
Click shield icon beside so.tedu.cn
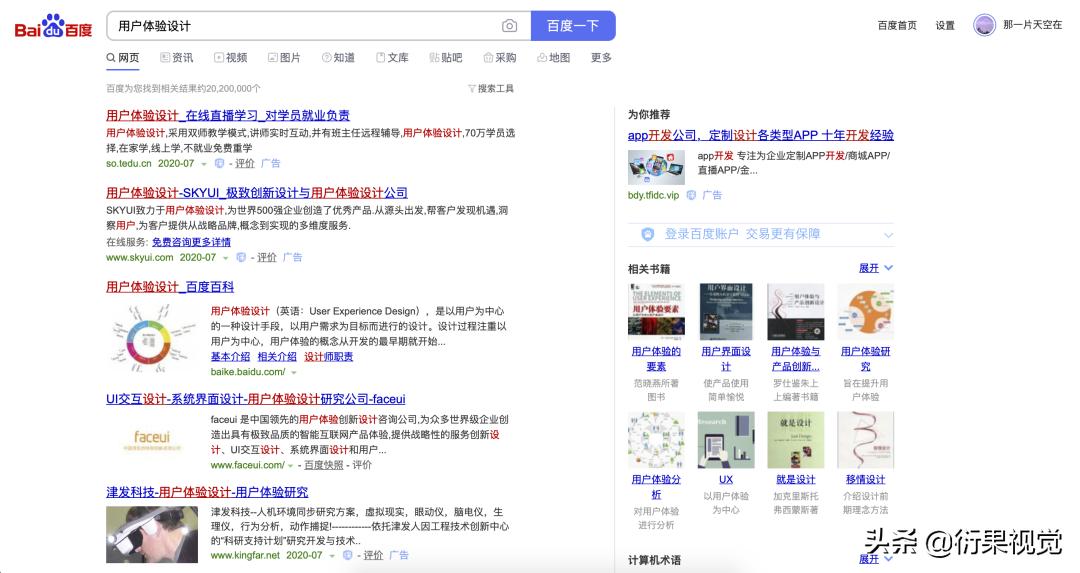(x=219, y=163)
